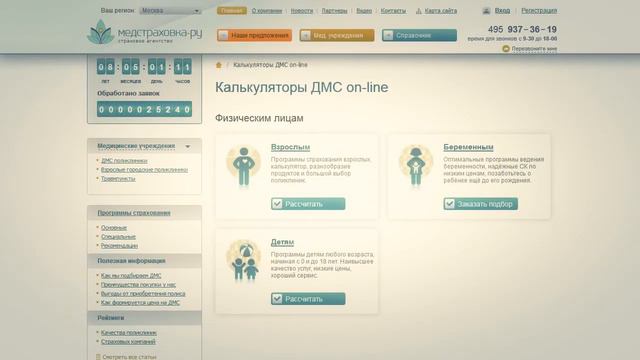The width and height of the screenshot is (640, 360).
Task: Open the О компании menu item
Action: pos(267,11)
